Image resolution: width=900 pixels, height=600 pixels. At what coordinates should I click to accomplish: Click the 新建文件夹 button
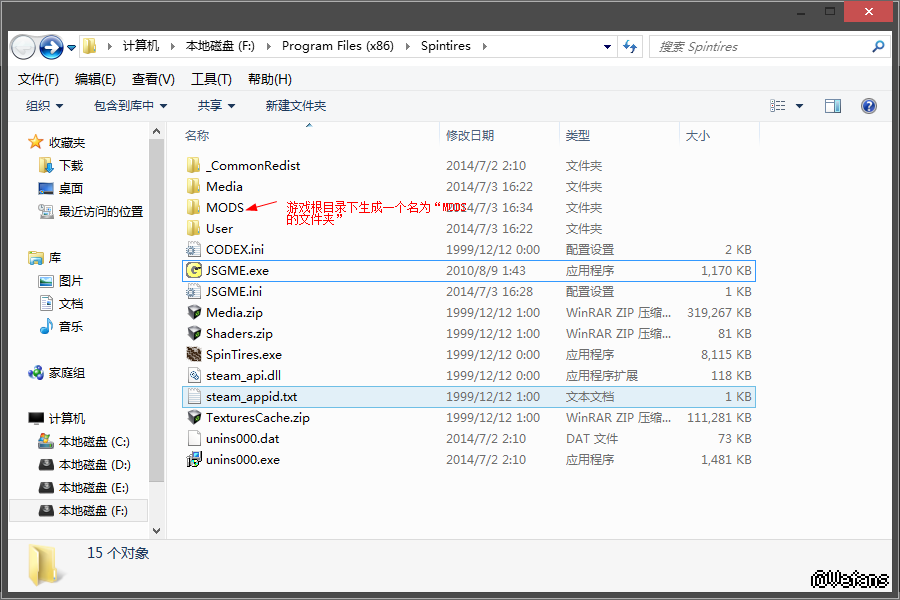click(296, 106)
